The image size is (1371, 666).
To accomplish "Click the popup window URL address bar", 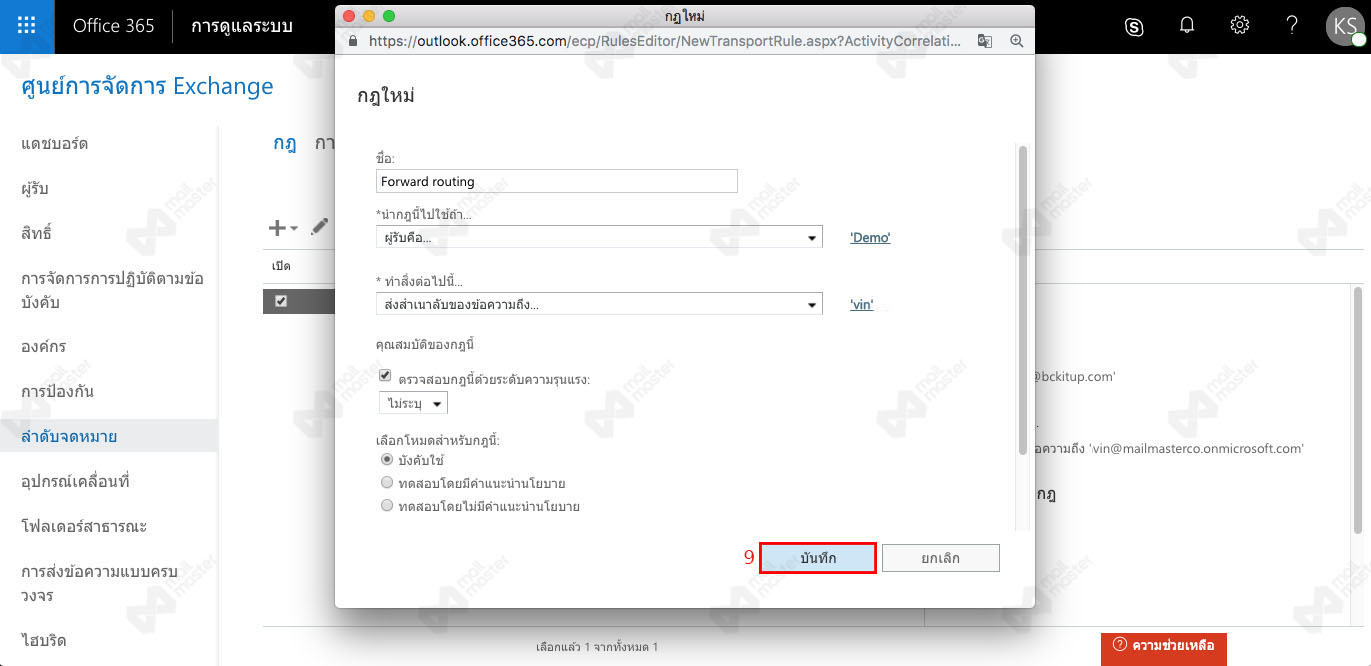I will [665, 42].
